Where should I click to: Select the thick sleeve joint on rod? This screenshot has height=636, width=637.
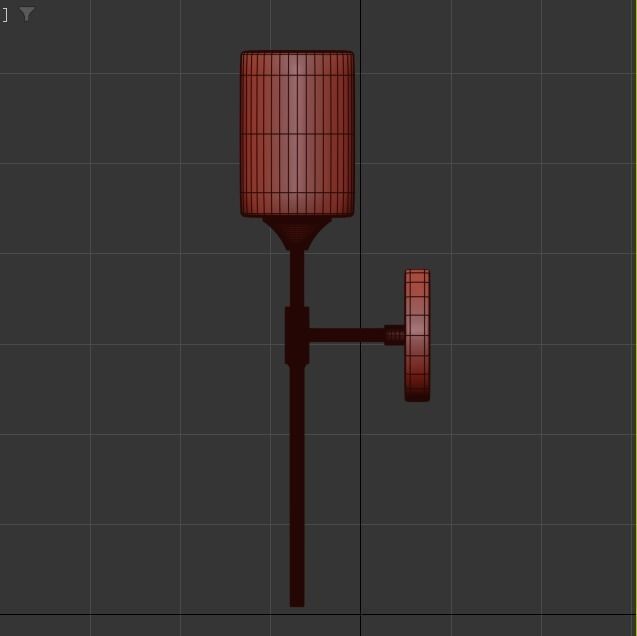click(297, 335)
